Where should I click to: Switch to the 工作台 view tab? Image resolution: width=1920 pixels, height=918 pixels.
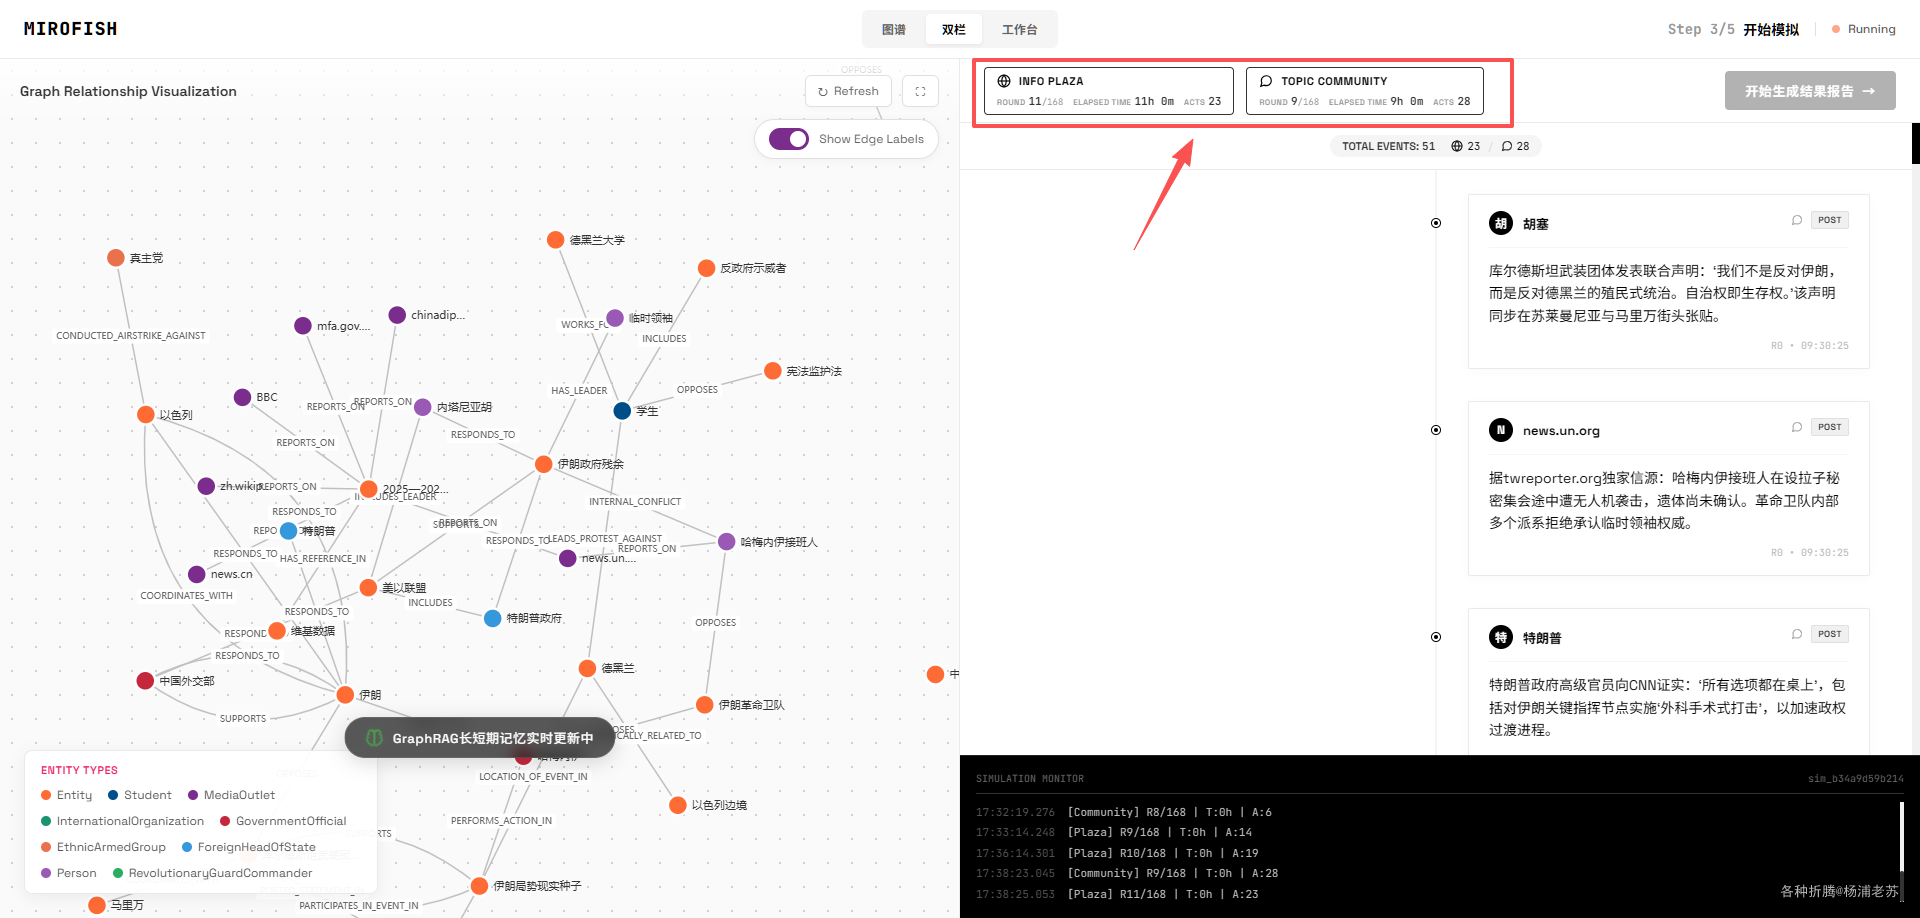point(1020,30)
